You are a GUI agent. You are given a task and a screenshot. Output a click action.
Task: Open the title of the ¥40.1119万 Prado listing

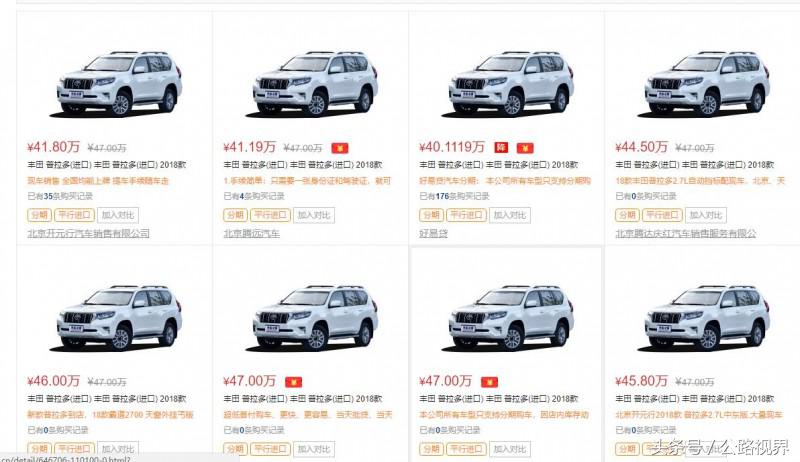click(x=498, y=165)
